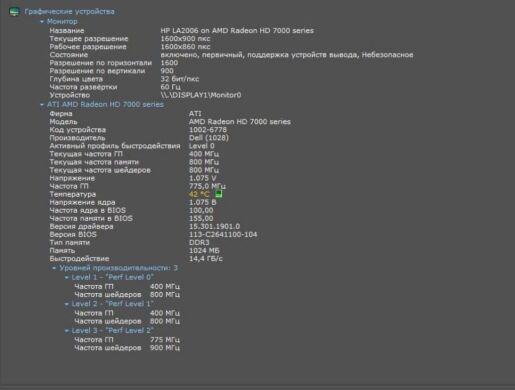Click the 155,00 BIOS memory value

201,218
